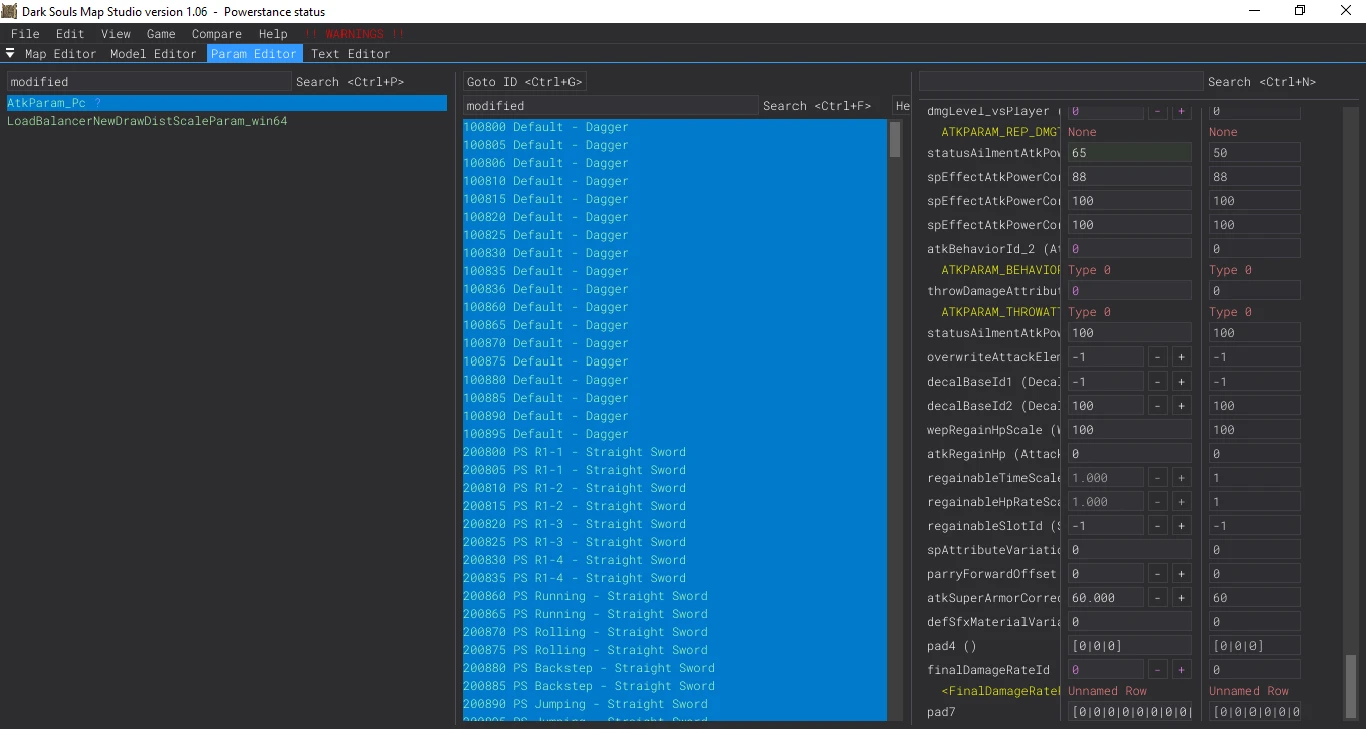Image resolution: width=1366 pixels, height=729 pixels.
Task: Edit the pad4 value field
Action: pyautogui.click(x=1130, y=646)
